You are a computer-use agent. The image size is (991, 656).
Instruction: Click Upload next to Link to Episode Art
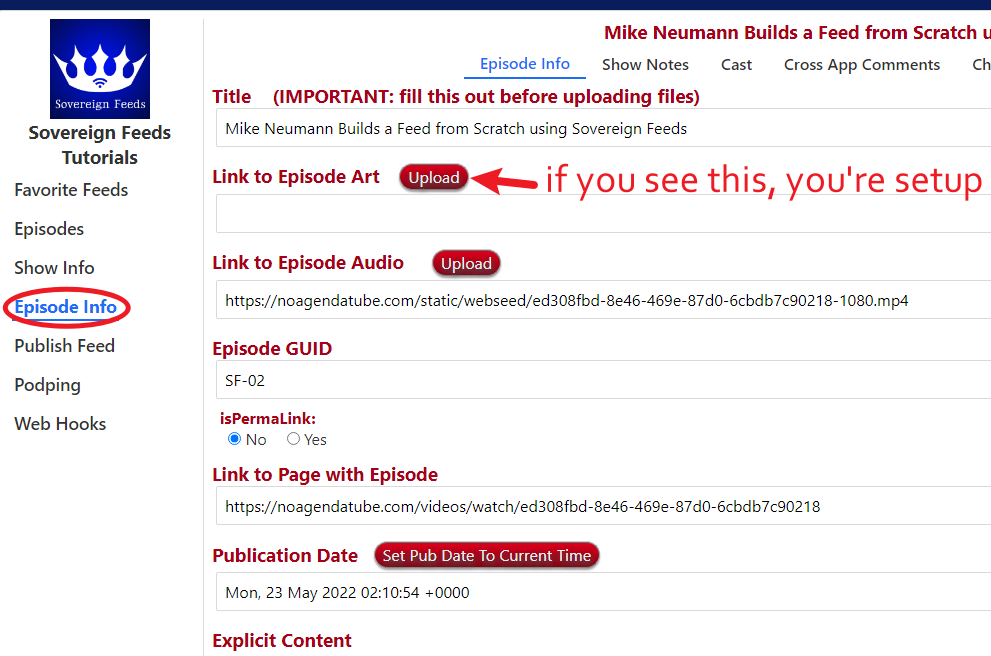pyautogui.click(x=434, y=178)
